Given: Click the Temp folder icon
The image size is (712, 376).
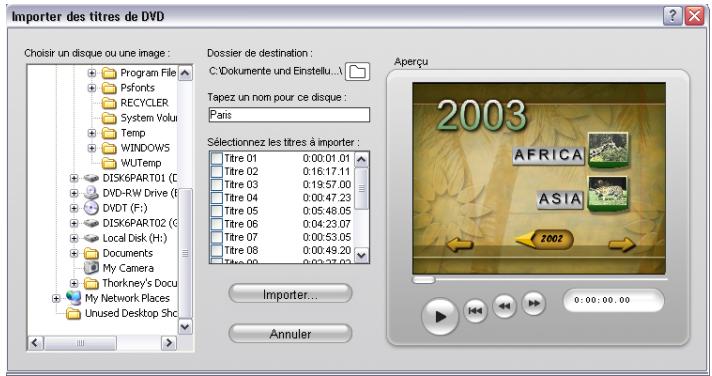Looking at the screenshot, I should pos(109,133).
